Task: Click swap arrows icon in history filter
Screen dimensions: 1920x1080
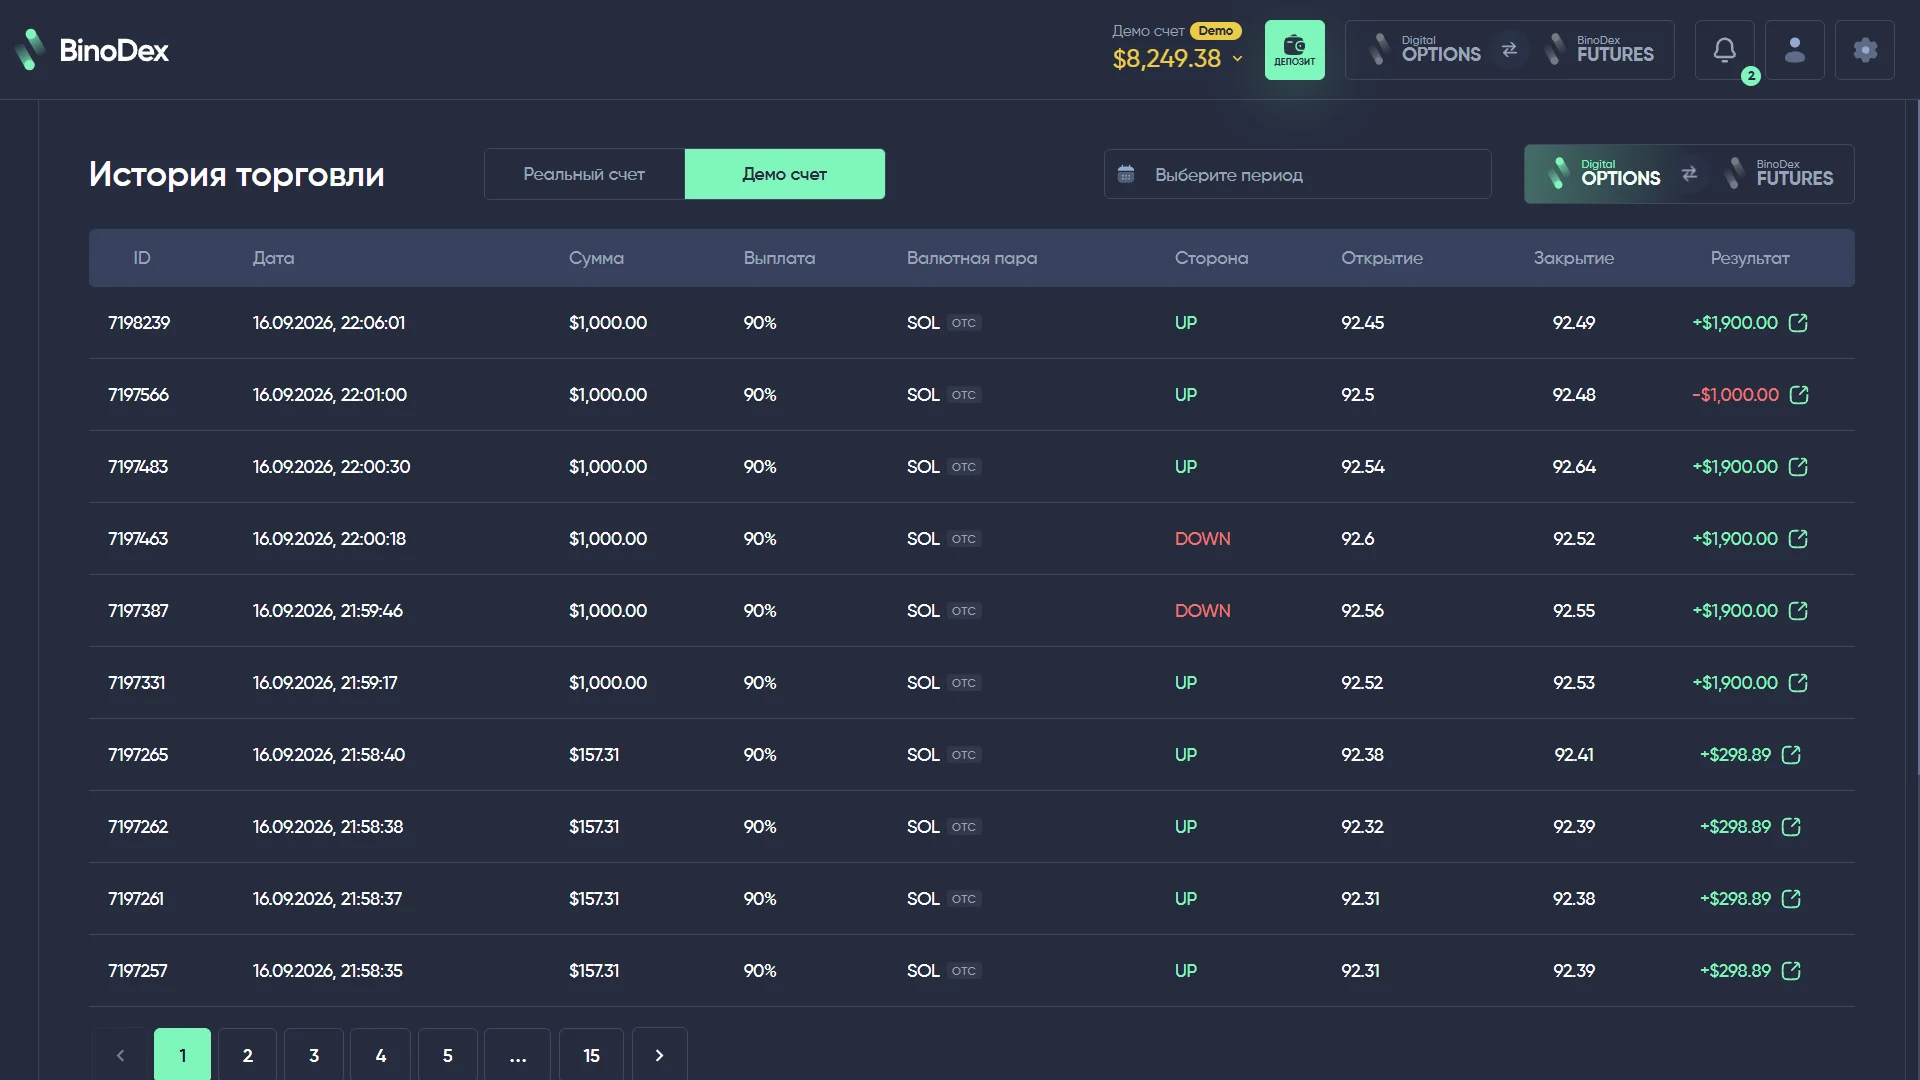Action: point(1689,174)
